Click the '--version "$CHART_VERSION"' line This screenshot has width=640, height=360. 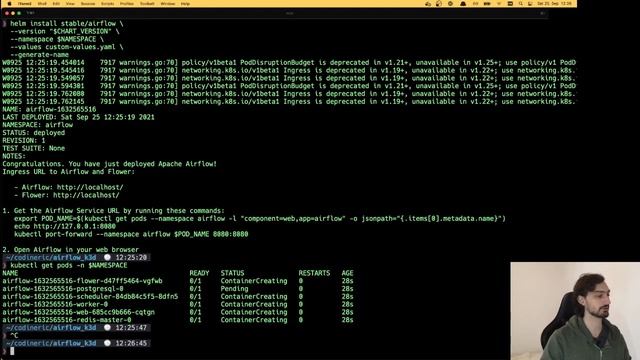[65, 31]
